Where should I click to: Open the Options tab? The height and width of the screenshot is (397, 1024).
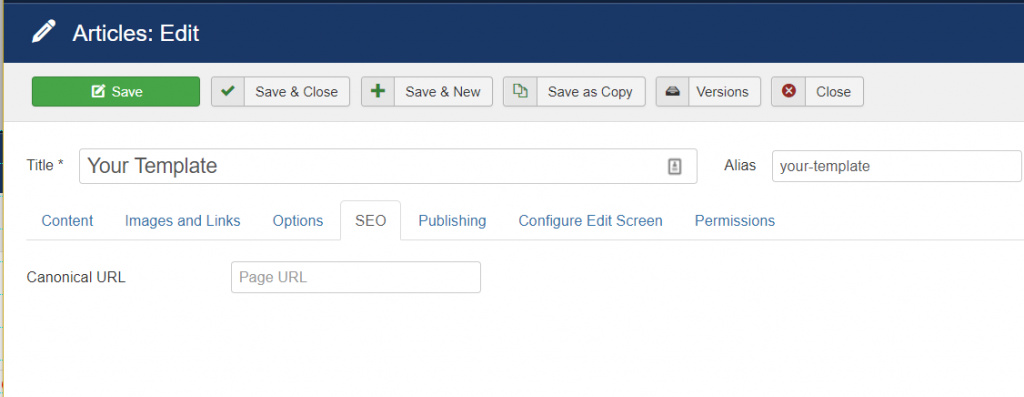[x=298, y=221]
